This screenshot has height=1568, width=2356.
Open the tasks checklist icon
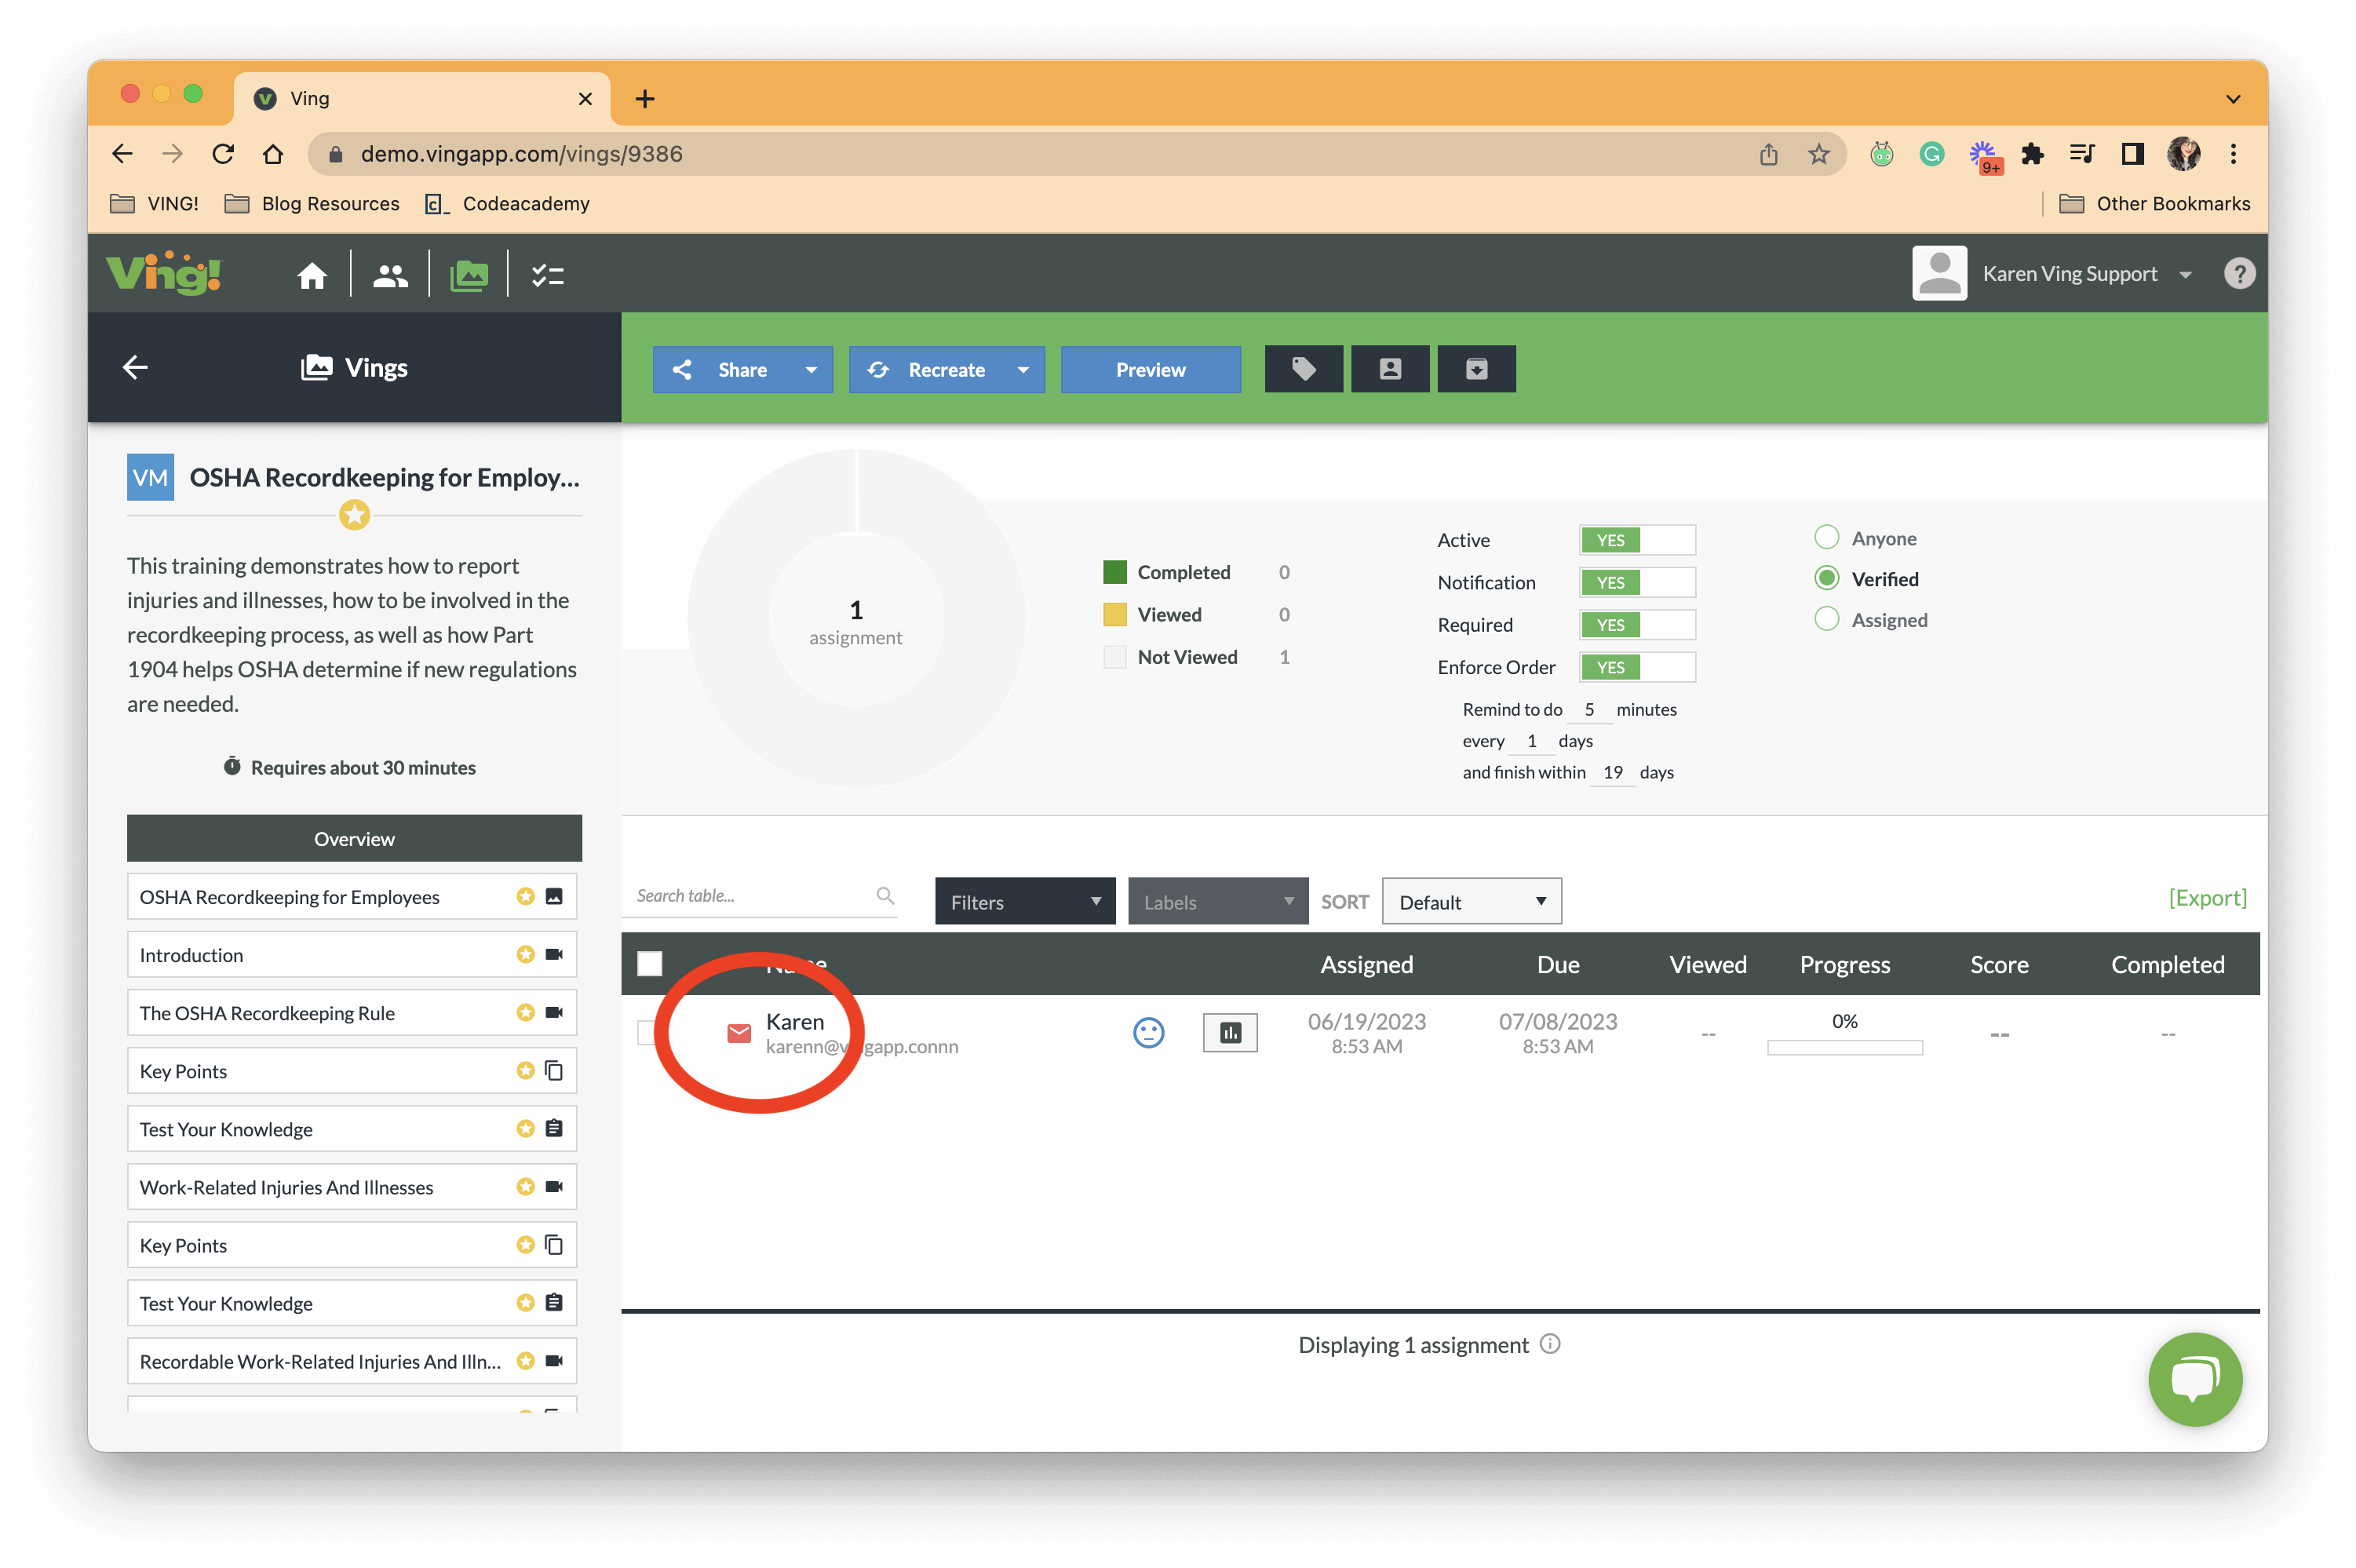click(x=547, y=275)
